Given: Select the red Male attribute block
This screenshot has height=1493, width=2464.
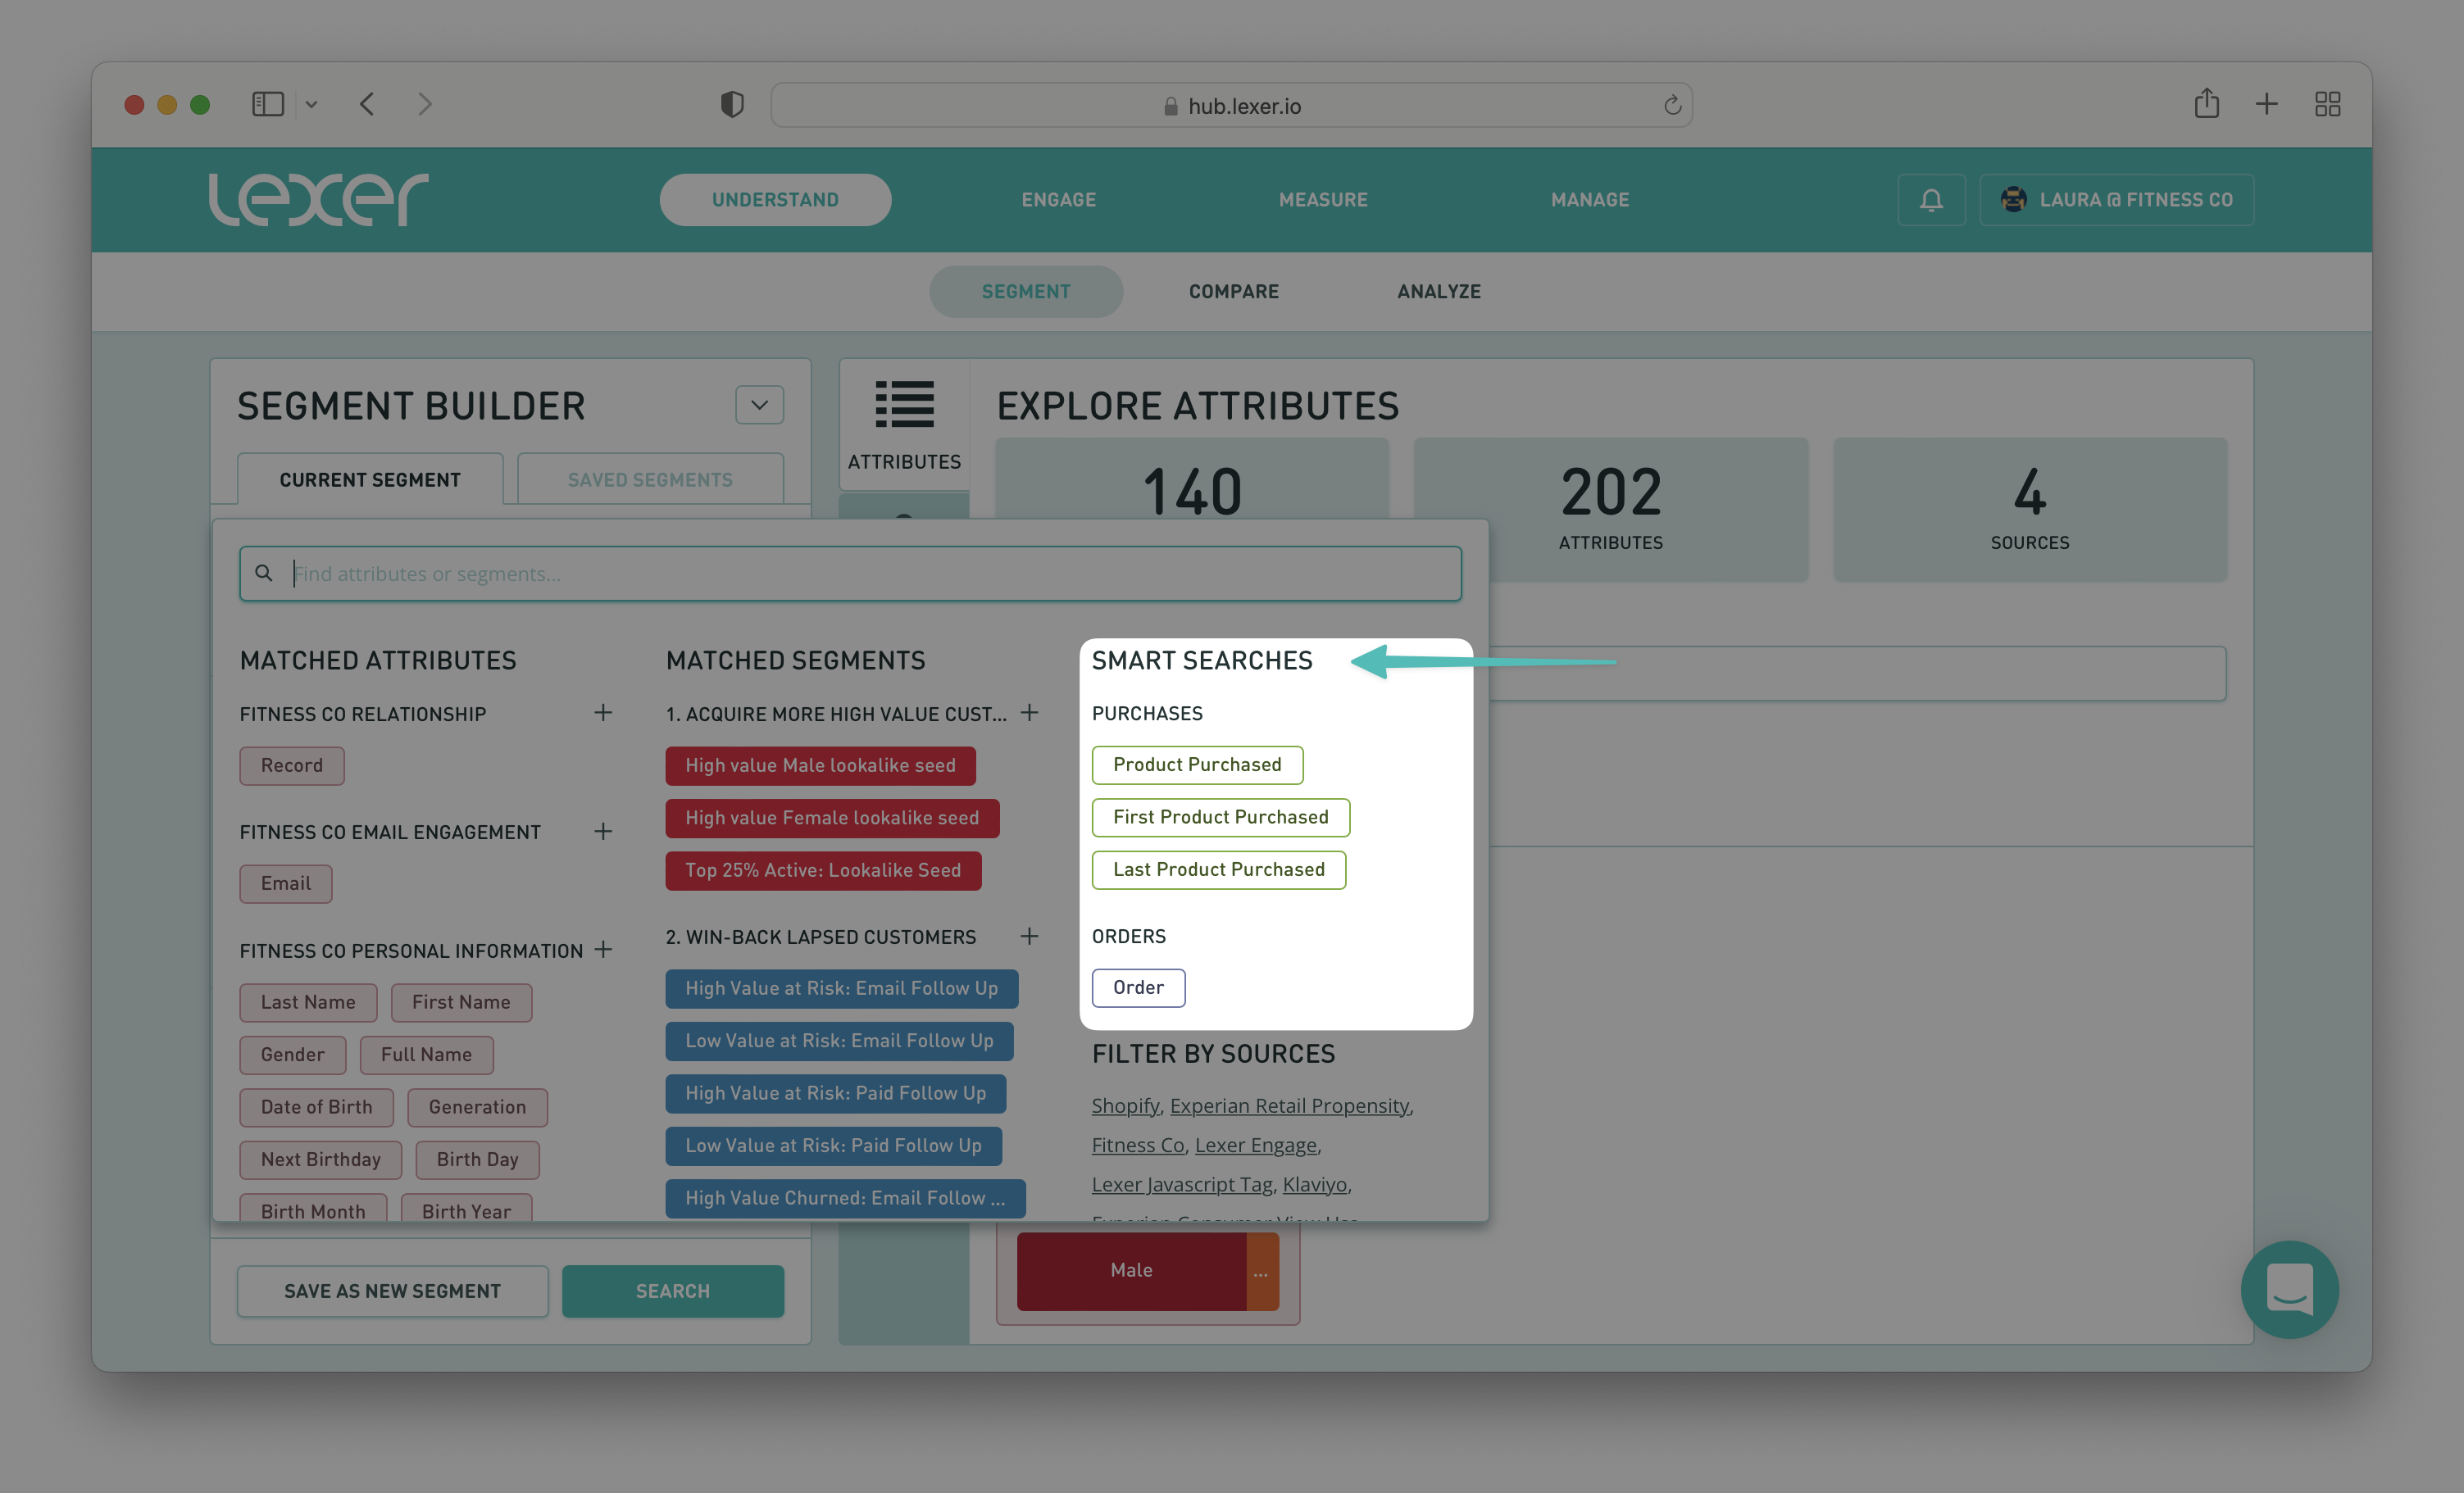Looking at the screenshot, I should [x=1131, y=1270].
